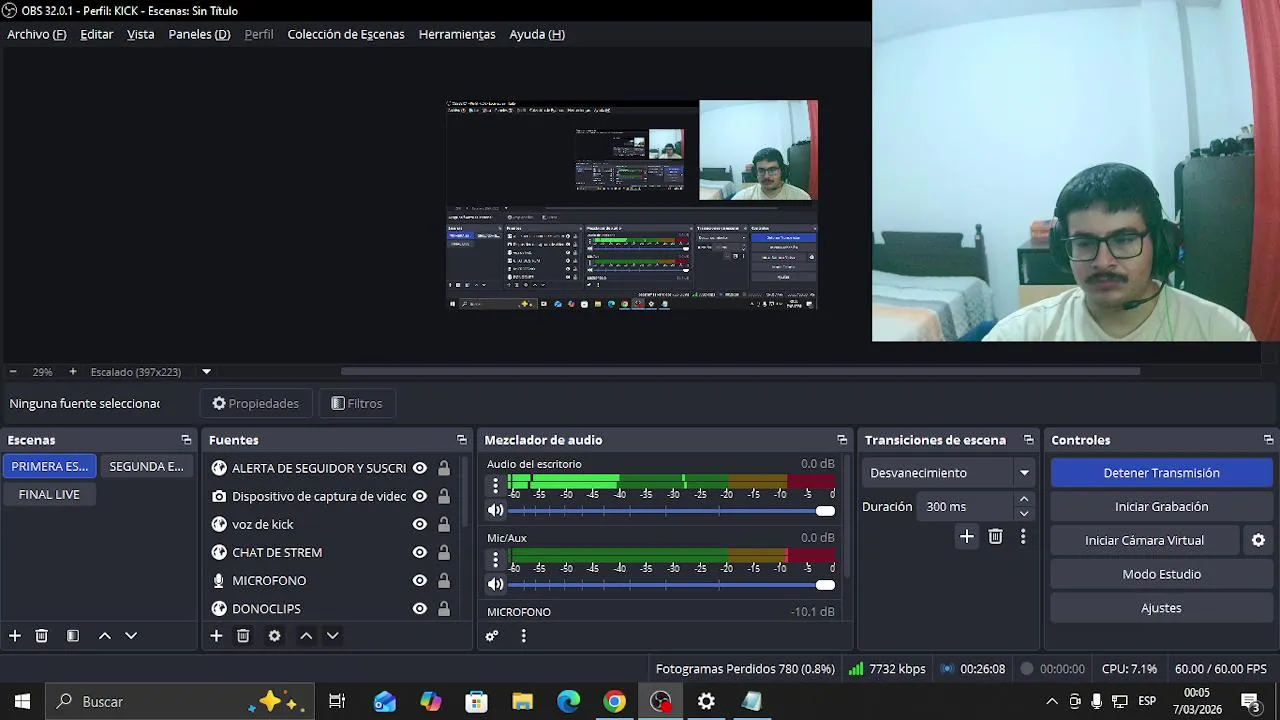Open source properties gear in Fuentes toolbar
This screenshot has width=1280, height=720.
[275, 636]
